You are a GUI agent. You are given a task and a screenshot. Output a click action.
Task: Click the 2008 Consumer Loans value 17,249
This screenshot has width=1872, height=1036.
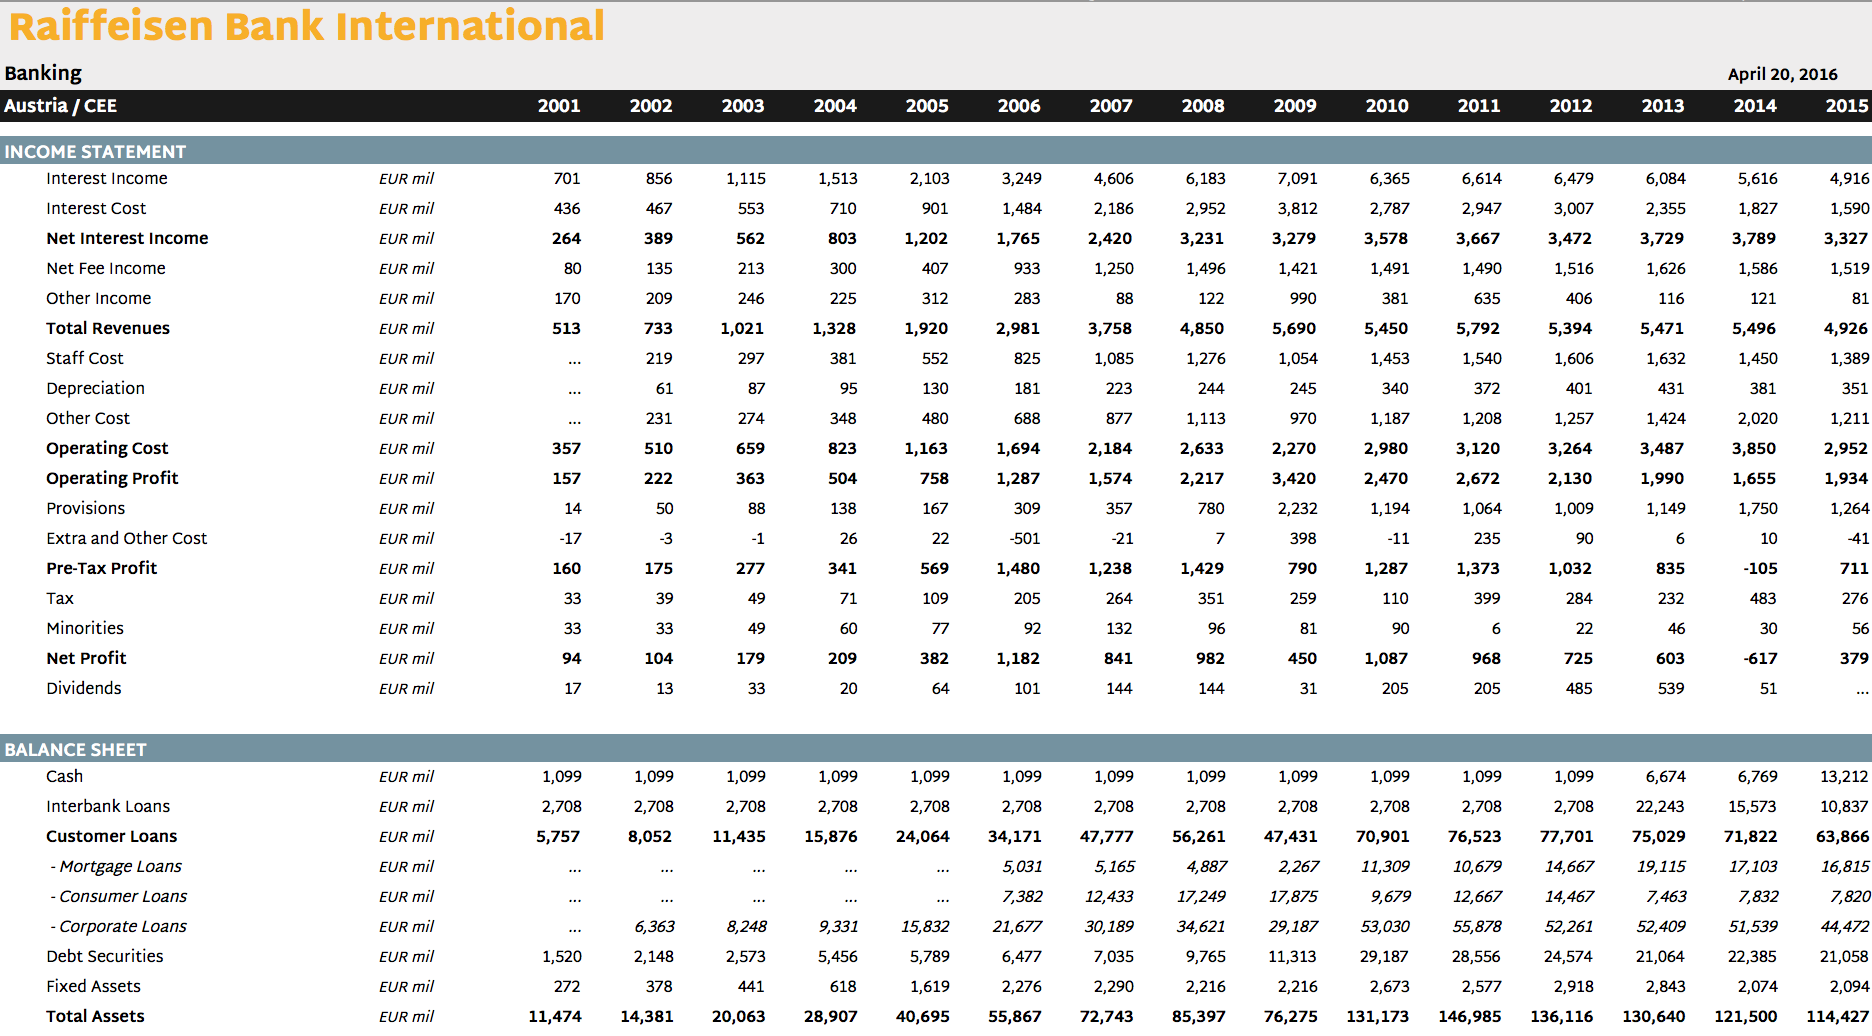1201,896
